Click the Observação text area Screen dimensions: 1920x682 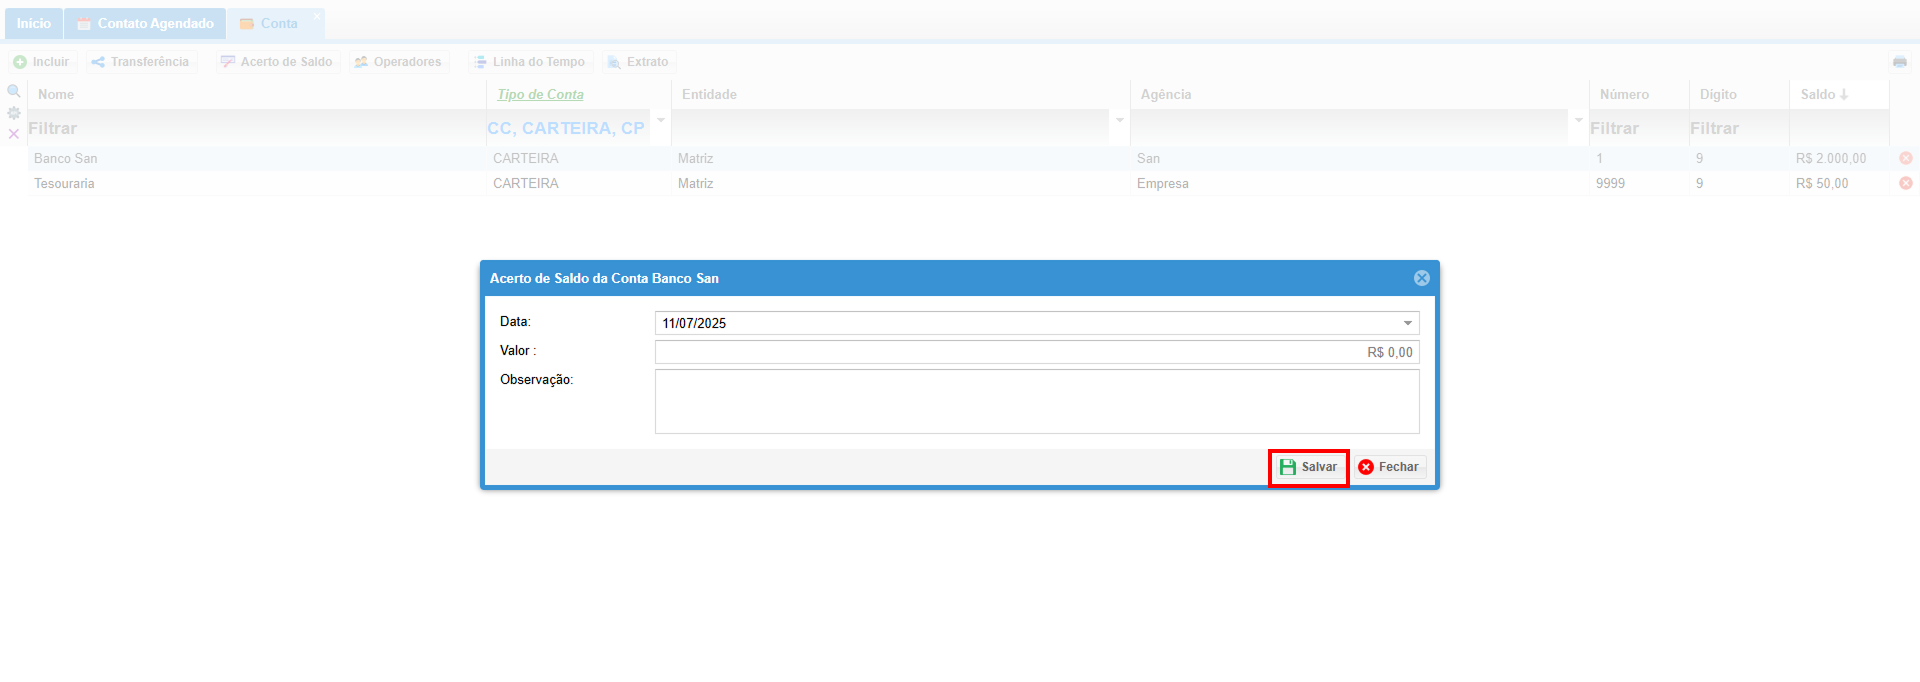[x=1037, y=401]
